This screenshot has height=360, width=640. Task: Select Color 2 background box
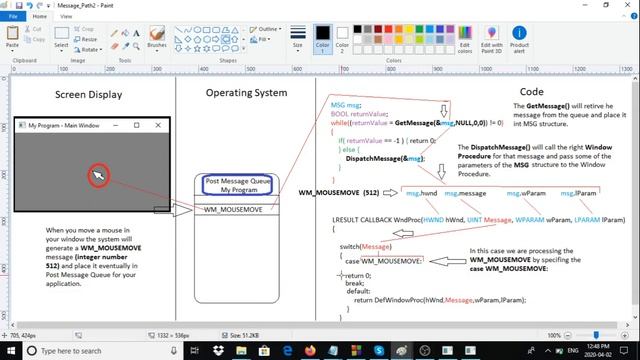(342, 39)
